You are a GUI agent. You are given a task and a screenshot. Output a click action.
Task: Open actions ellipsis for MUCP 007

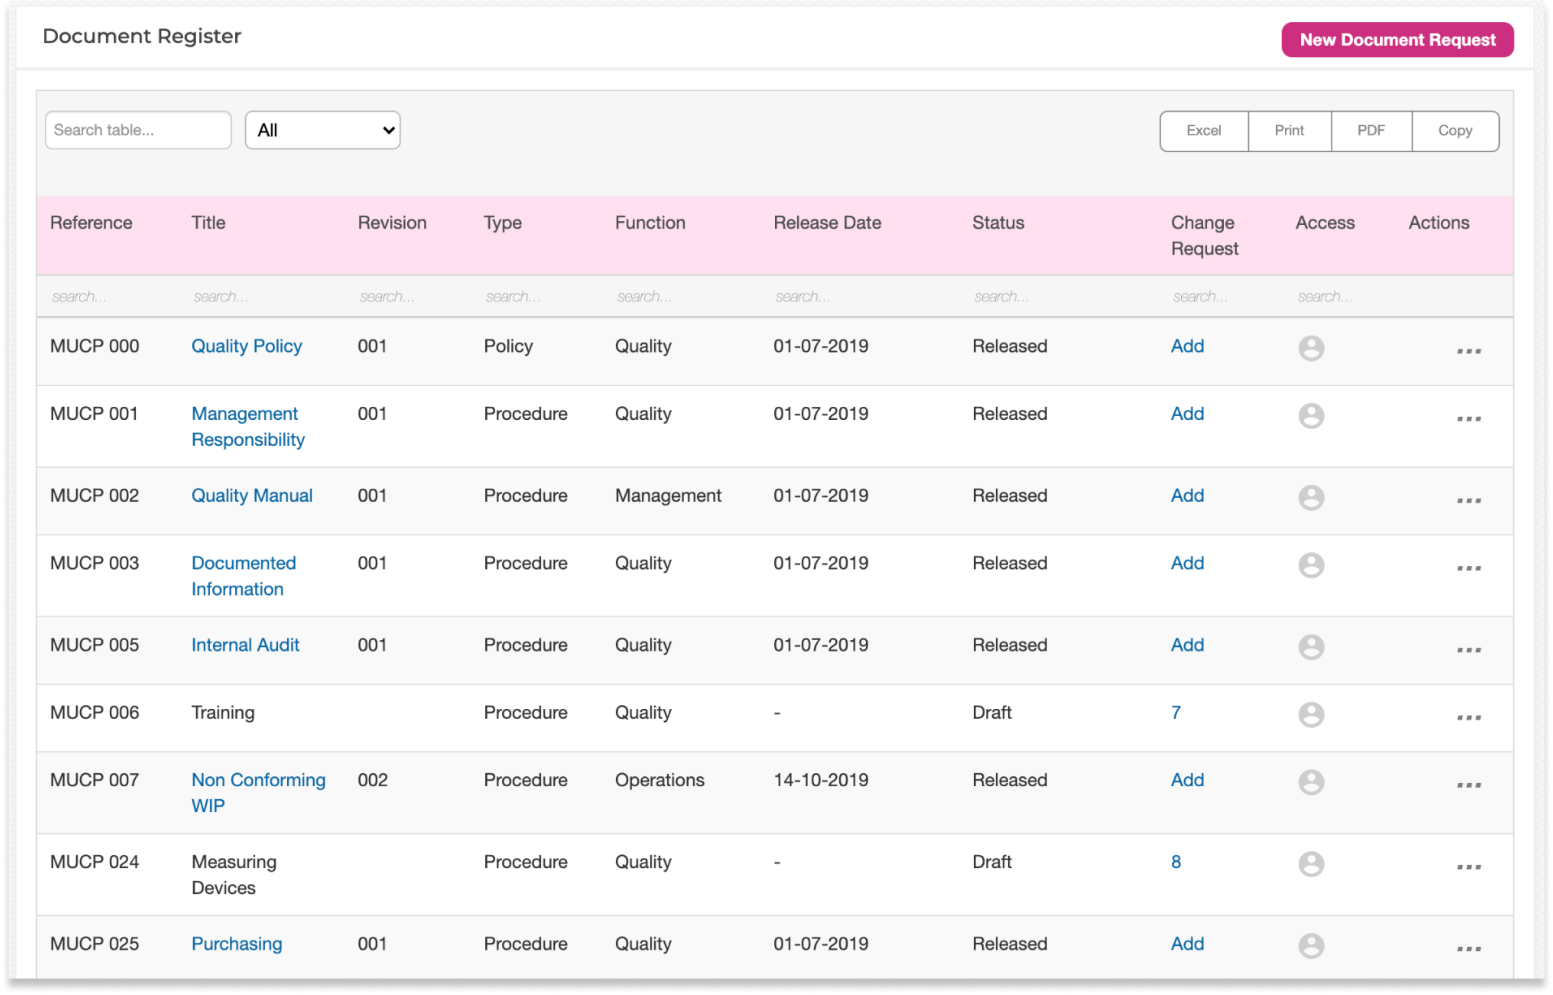1468,786
